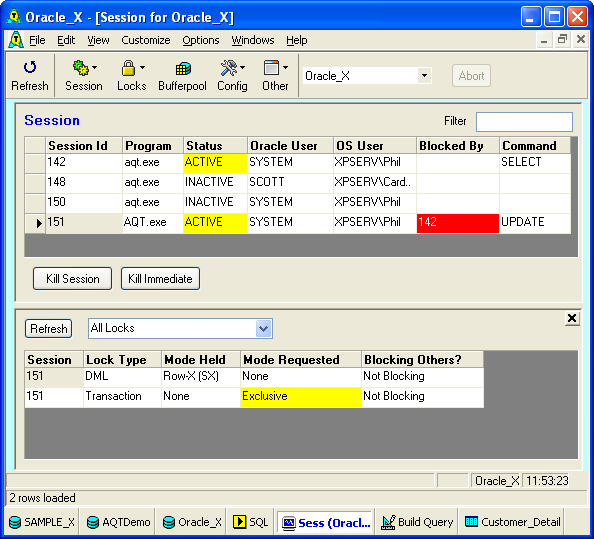Screen dimensions: 594x539
Task: Click the Refresh toolbar icon
Action: point(30,67)
